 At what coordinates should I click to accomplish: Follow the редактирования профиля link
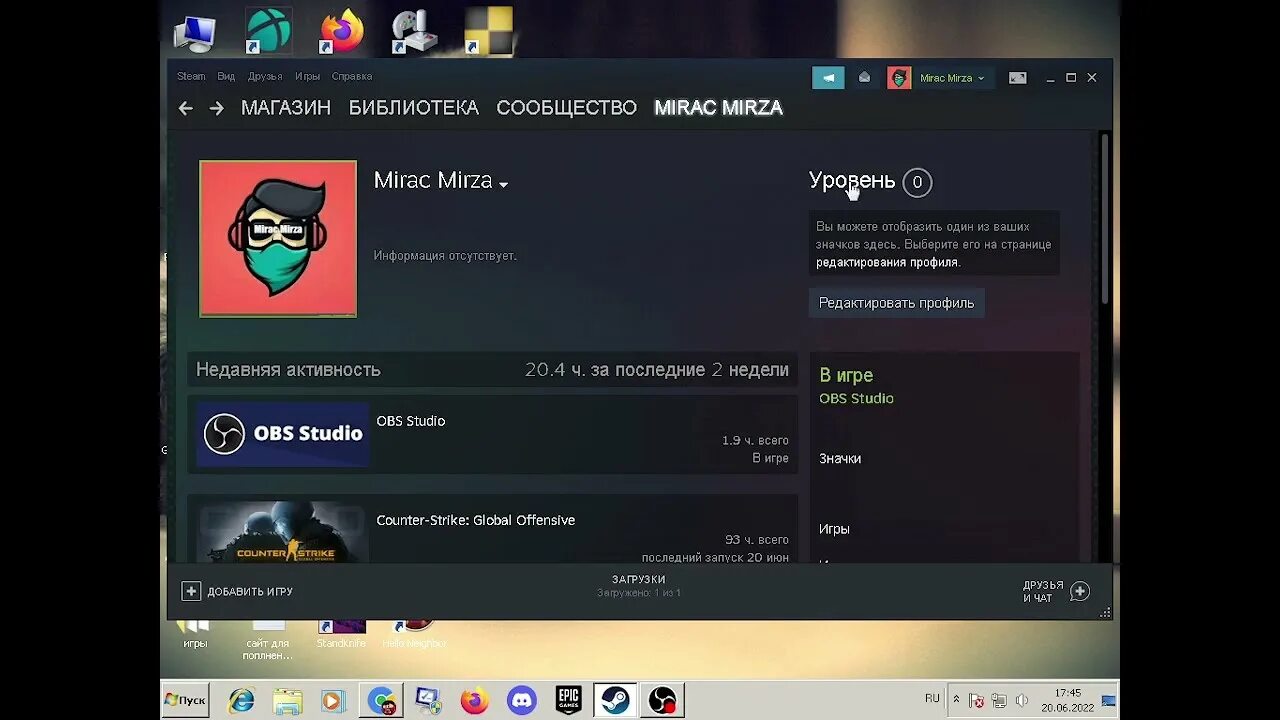point(887,262)
